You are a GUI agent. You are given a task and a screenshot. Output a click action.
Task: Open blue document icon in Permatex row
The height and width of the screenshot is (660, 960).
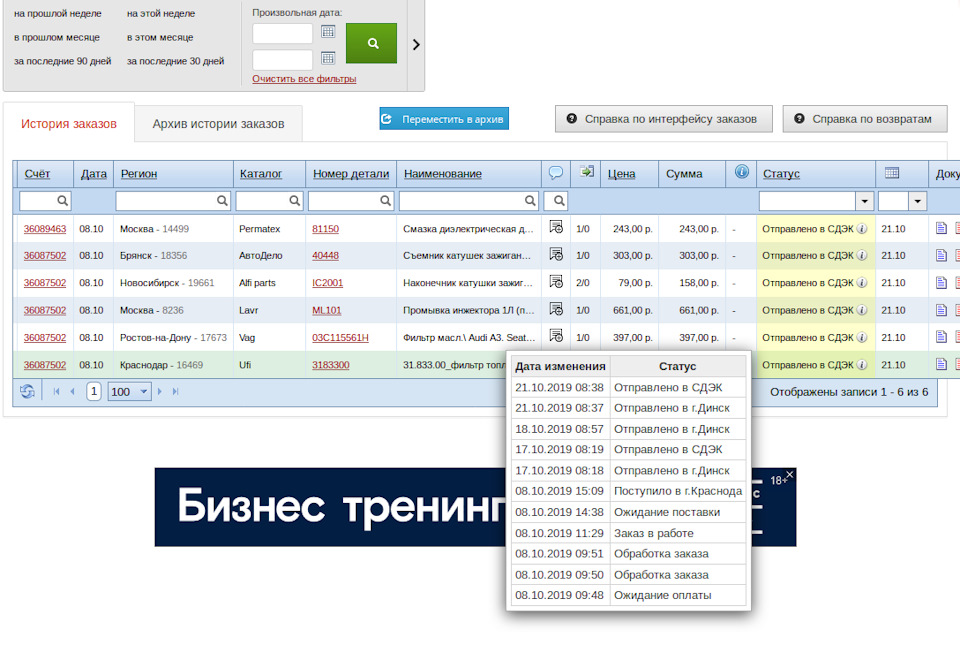[942, 228]
